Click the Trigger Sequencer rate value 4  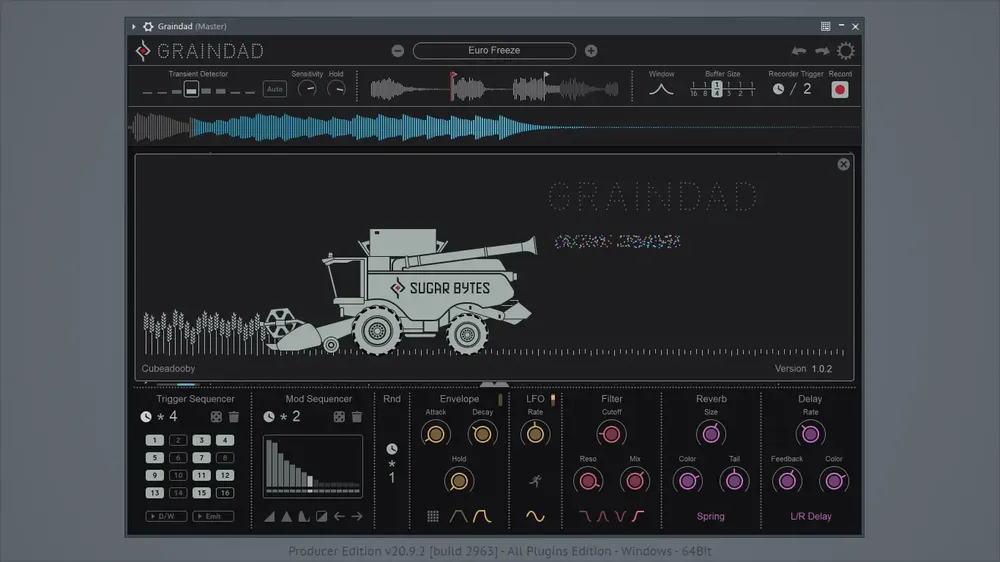173,417
